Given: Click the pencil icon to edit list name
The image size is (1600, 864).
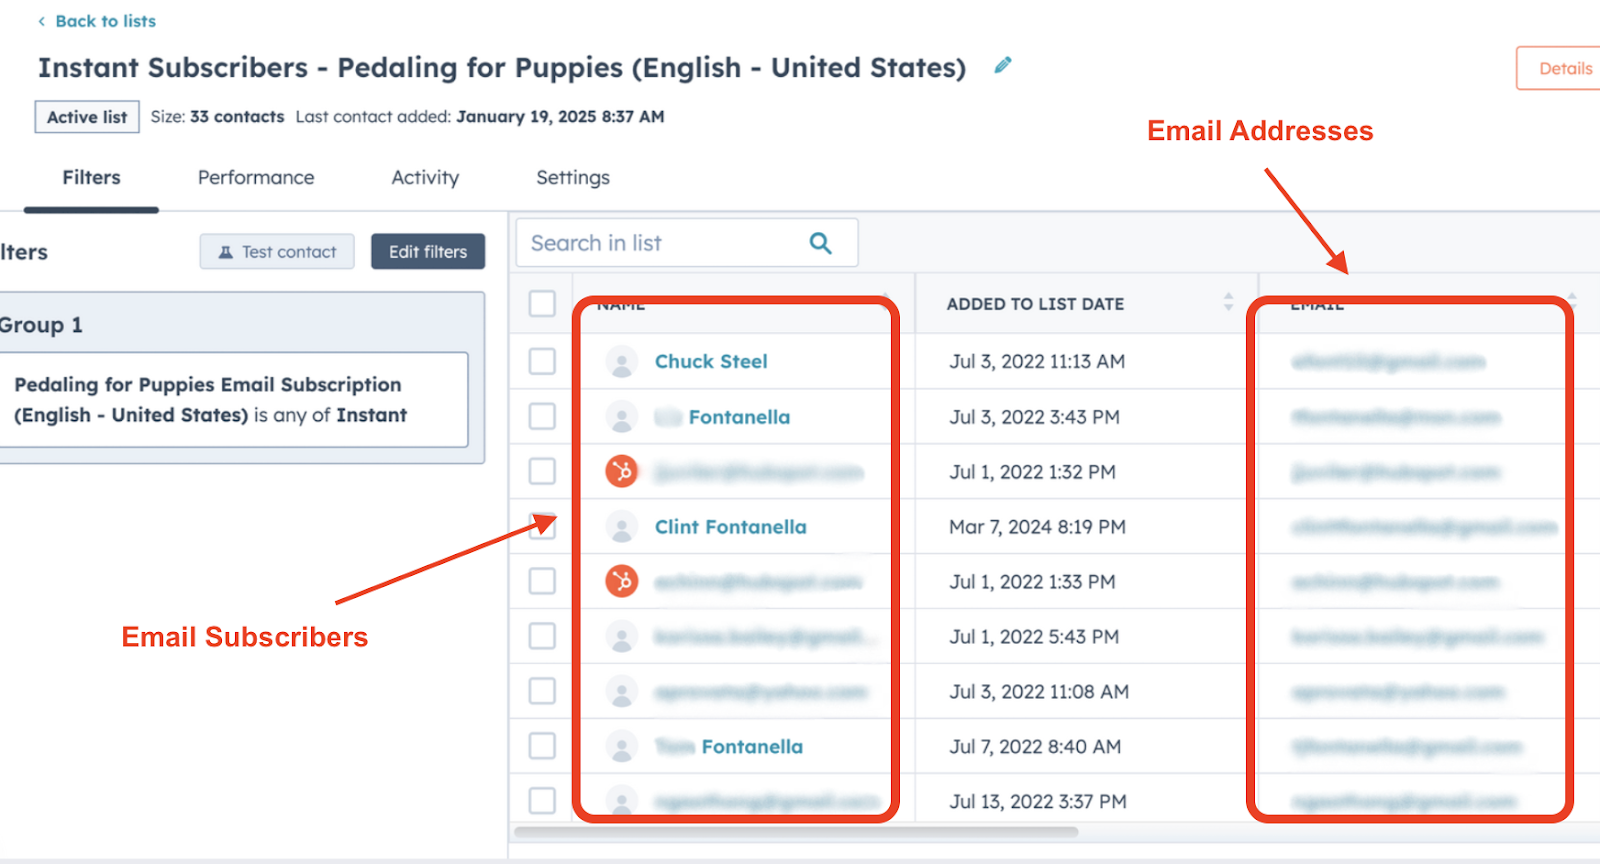Looking at the screenshot, I should click(x=1002, y=66).
